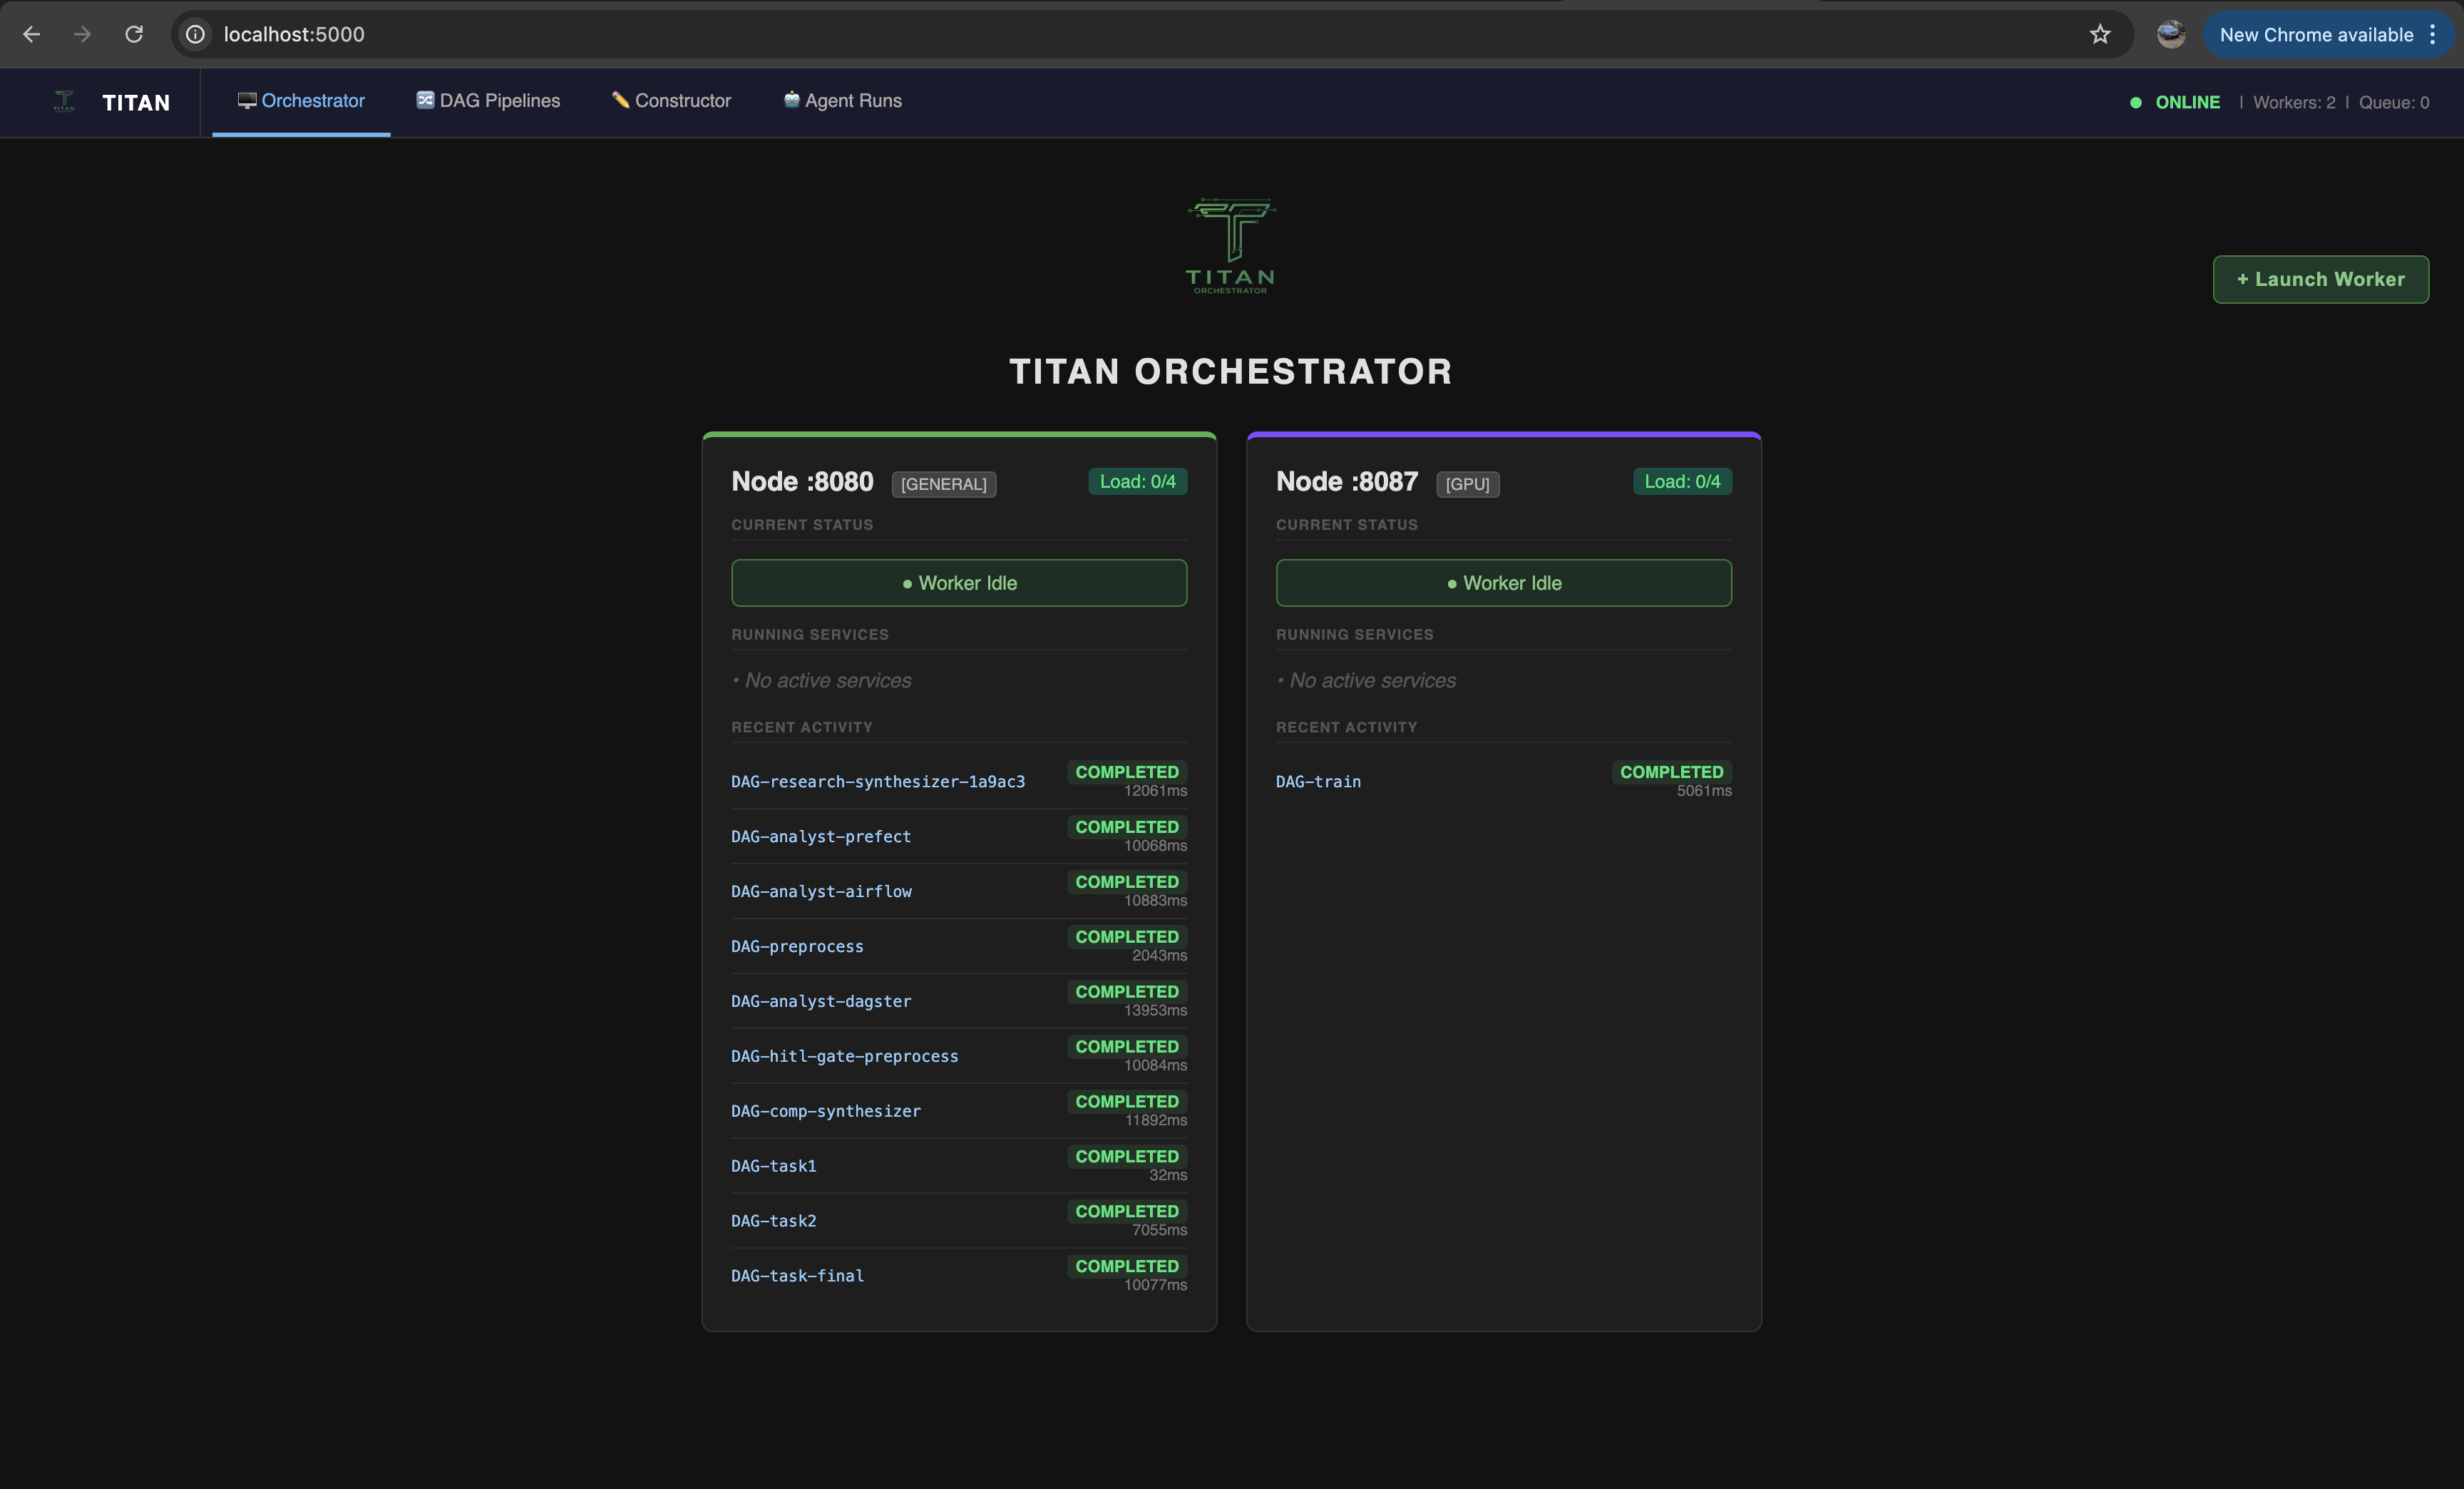
Task: Click the TITAN ORCHESTRATOR page title
Action: pos(1231,372)
